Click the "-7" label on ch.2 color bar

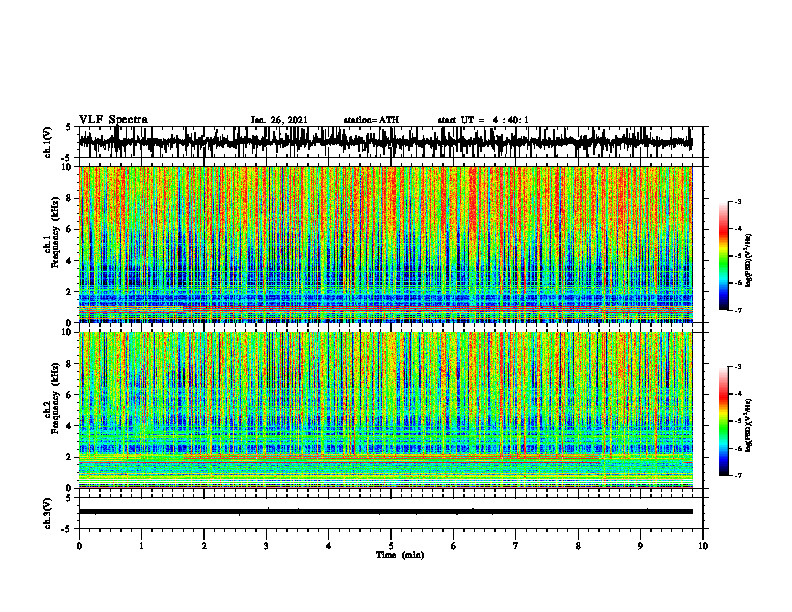point(737,476)
